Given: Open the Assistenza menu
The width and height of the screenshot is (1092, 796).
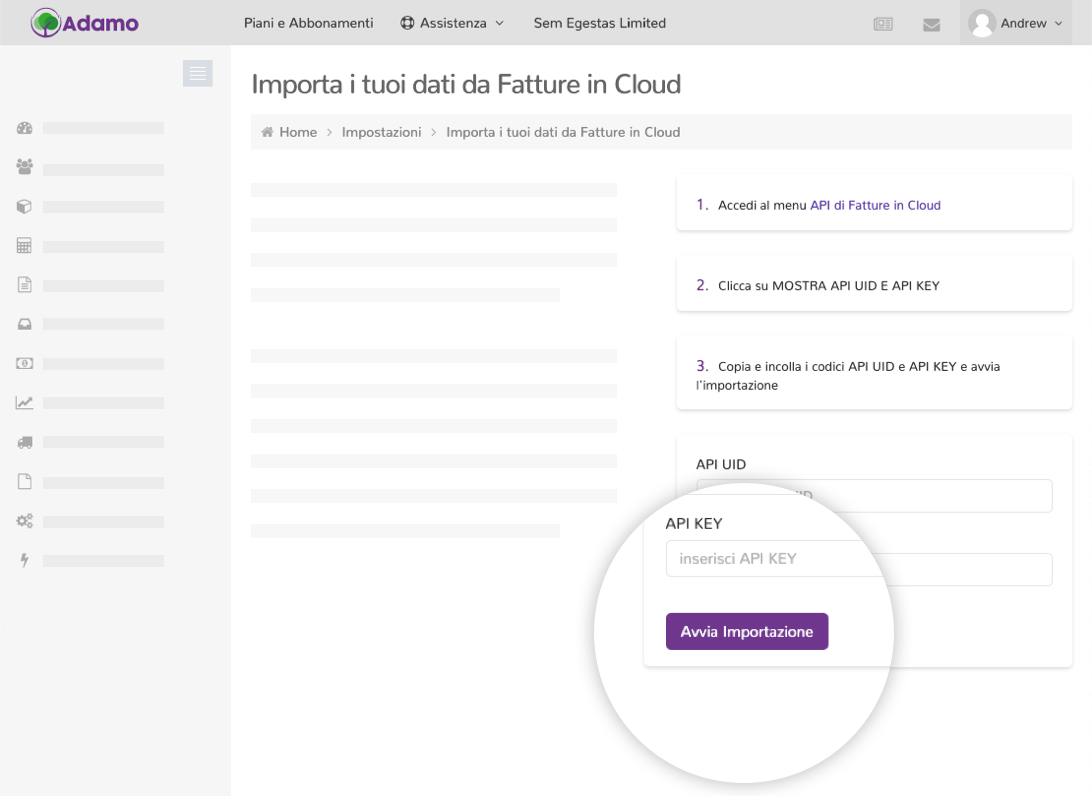Looking at the screenshot, I should point(452,23).
